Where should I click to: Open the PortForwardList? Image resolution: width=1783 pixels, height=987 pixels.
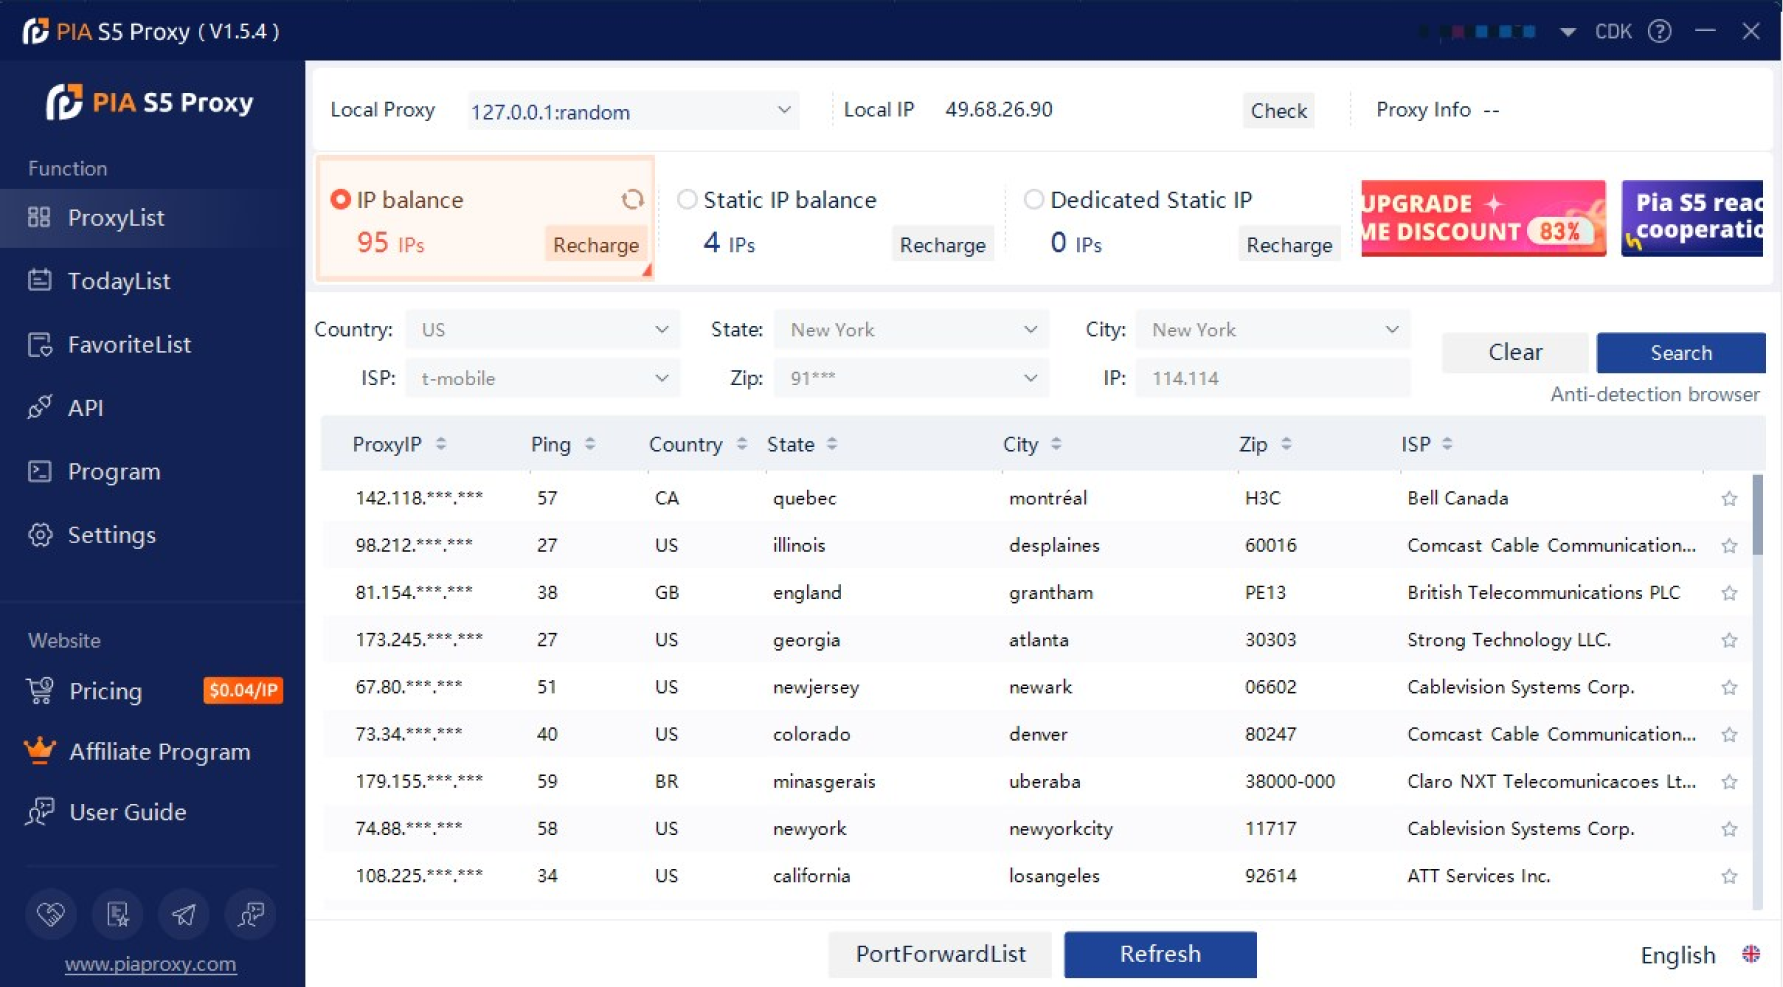pyautogui.click(x=940, y=954)
